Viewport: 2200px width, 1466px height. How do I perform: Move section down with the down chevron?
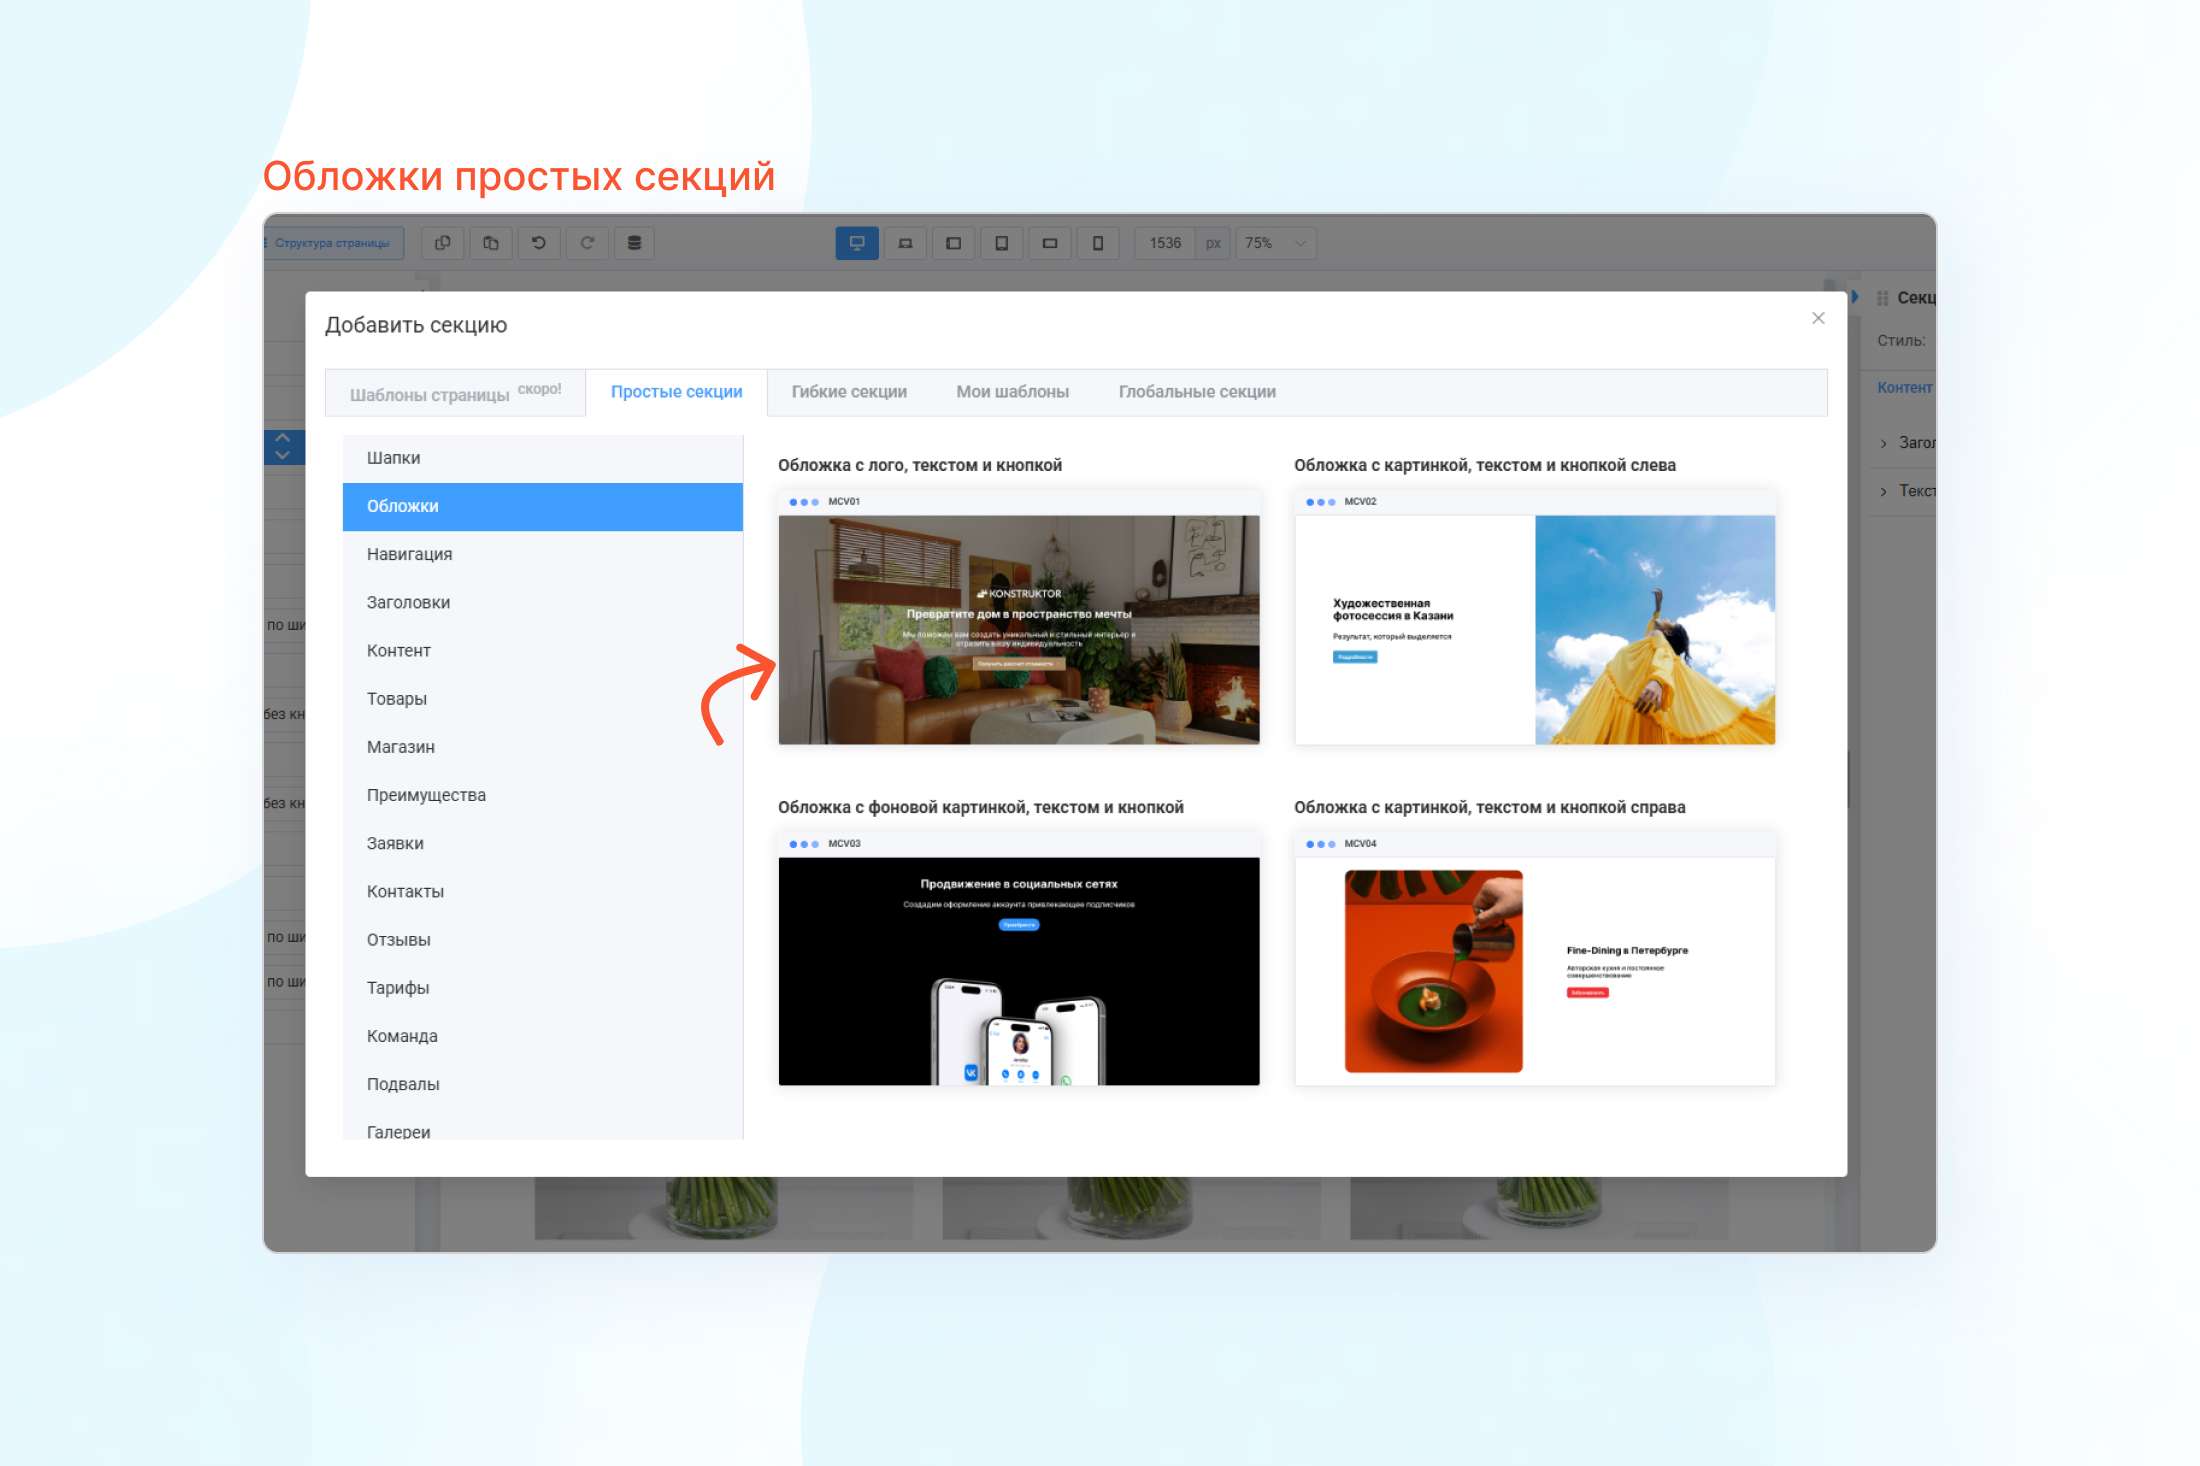283,455
